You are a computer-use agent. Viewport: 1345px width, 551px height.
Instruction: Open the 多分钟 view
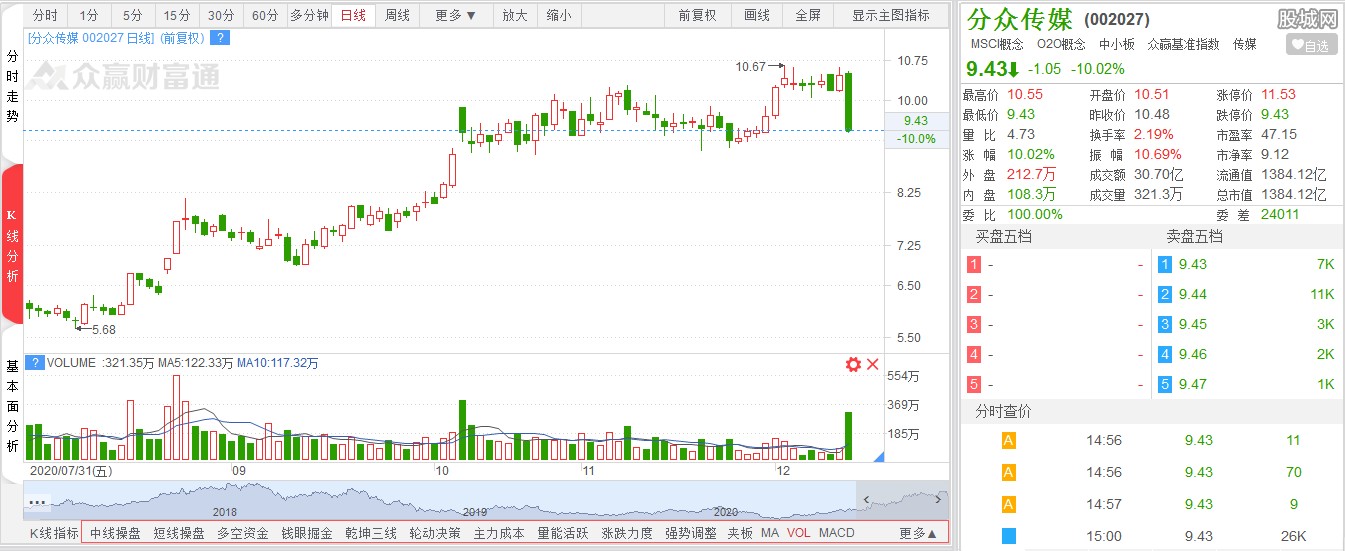tap(309, 16)
